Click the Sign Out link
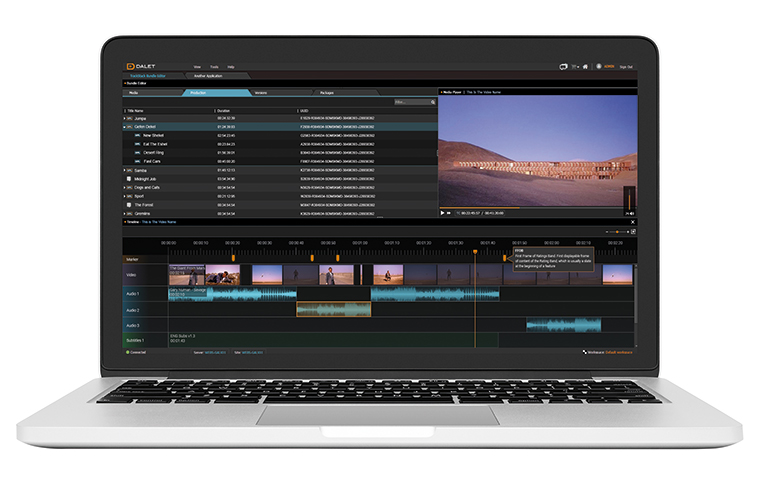The image size is (760, 500). pyautogui.click(x=626, y=66)
